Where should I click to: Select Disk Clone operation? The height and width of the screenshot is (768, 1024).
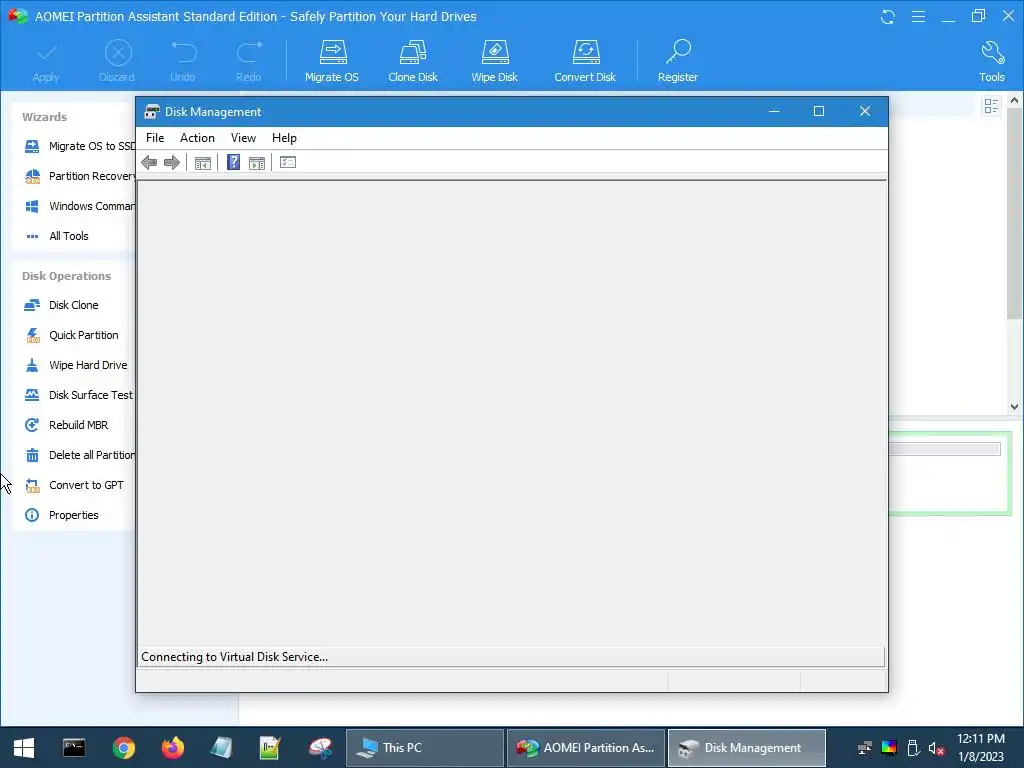tap(61, 305)
